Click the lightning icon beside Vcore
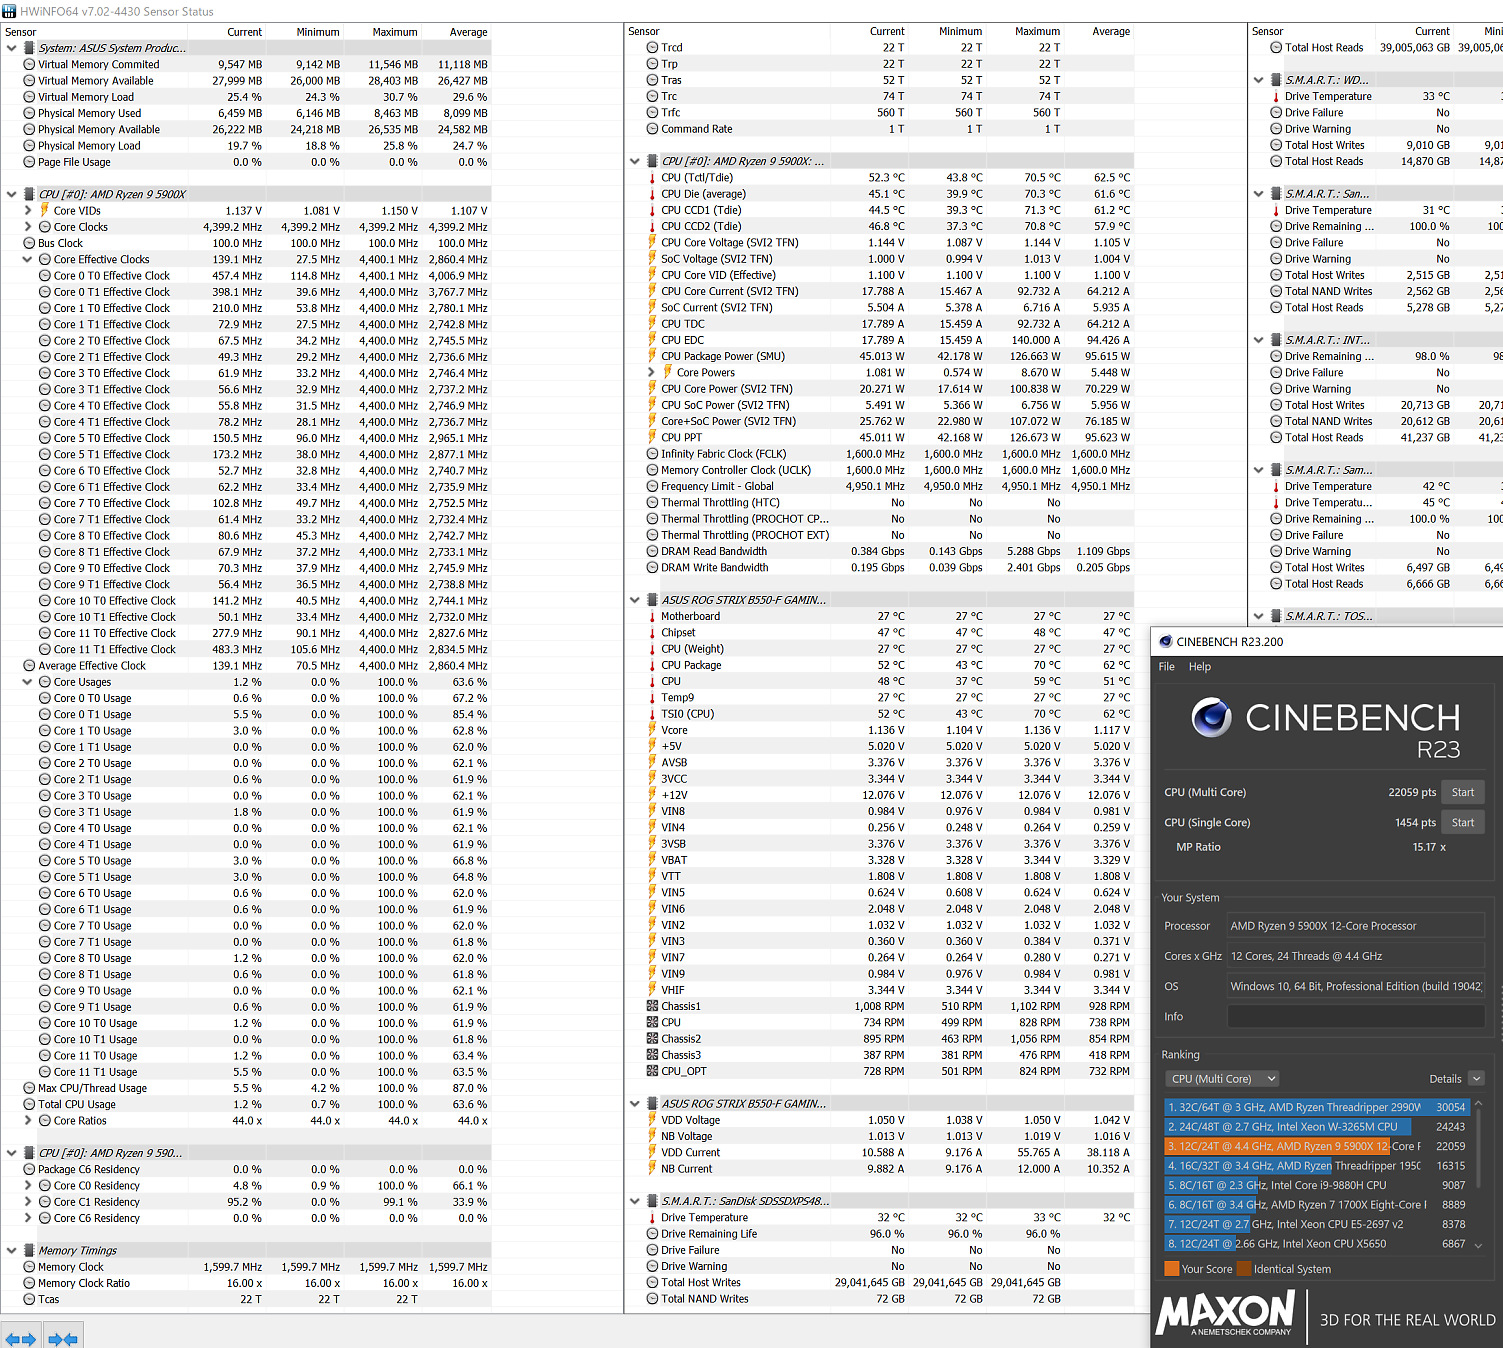Screen dimensions: 1503x1348 pos(652,731)
